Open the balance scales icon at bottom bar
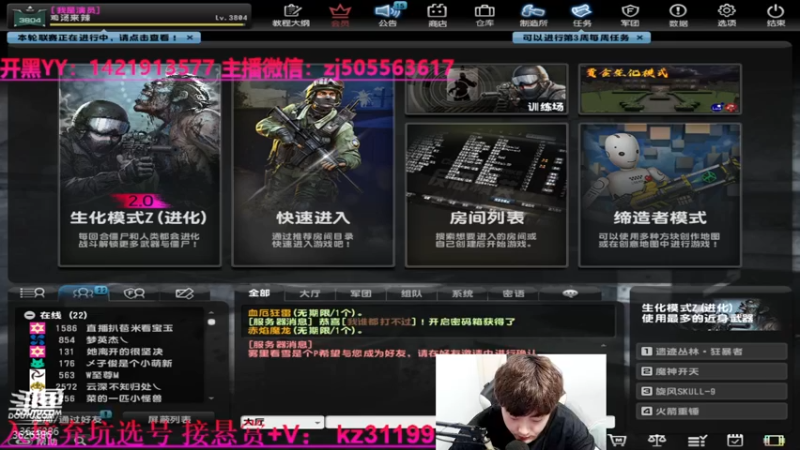Screen dimensions: 800x450 657,440
